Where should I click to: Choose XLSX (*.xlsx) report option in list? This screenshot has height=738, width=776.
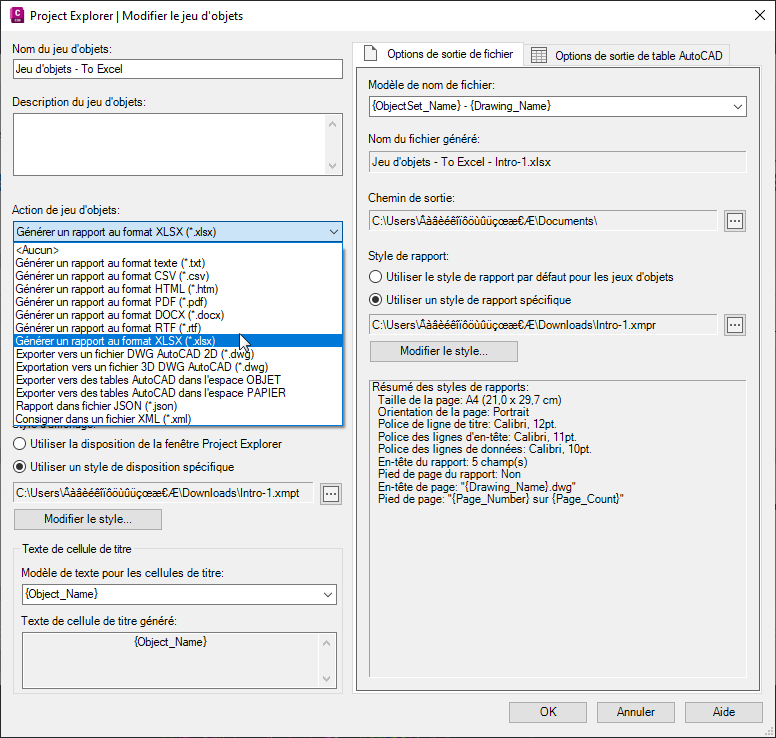[x=178, y=341]
